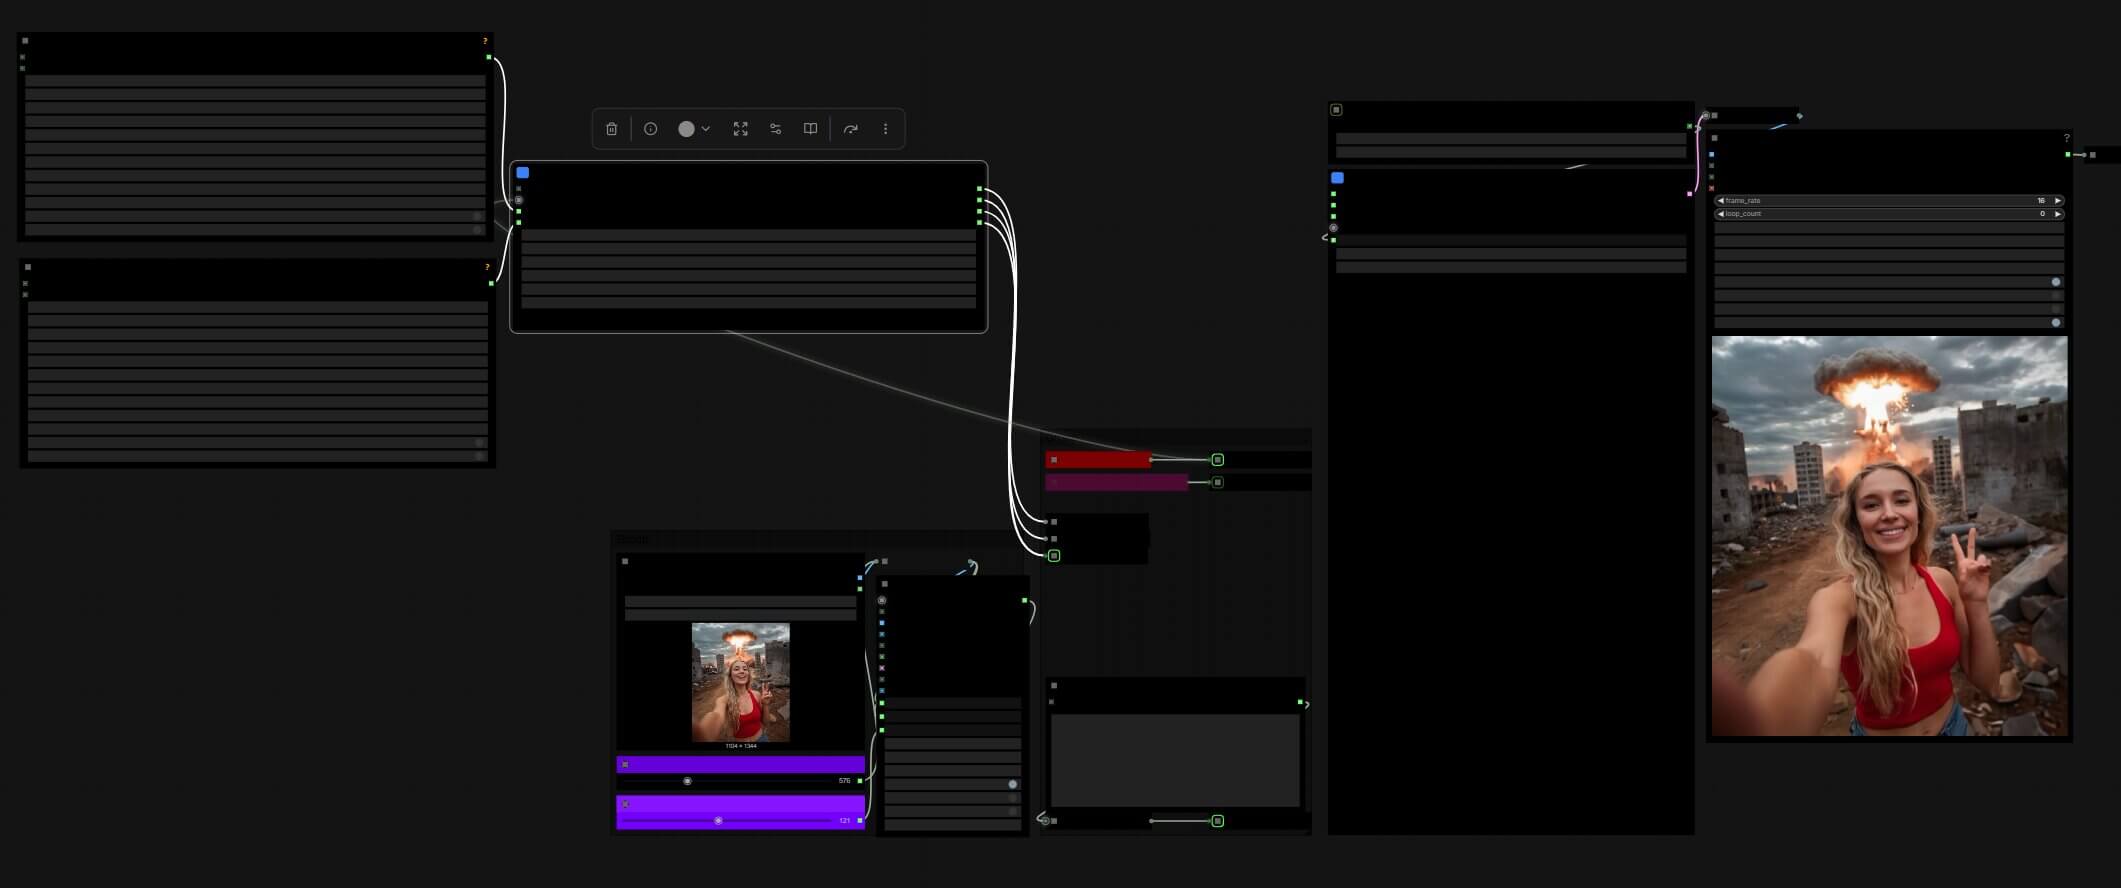Click the orange question mark on second left node
The image size is (2121, 888).
point(487,267)
